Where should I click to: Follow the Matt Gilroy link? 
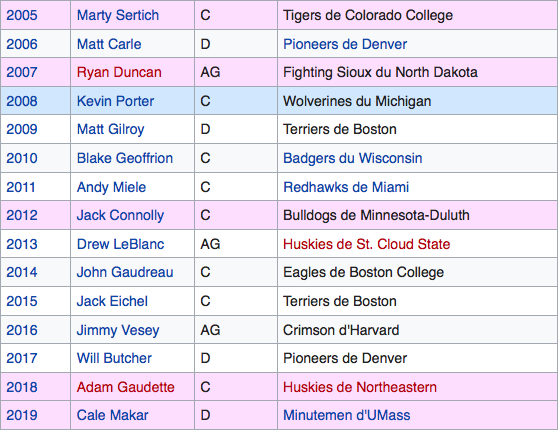pos(110,130)
